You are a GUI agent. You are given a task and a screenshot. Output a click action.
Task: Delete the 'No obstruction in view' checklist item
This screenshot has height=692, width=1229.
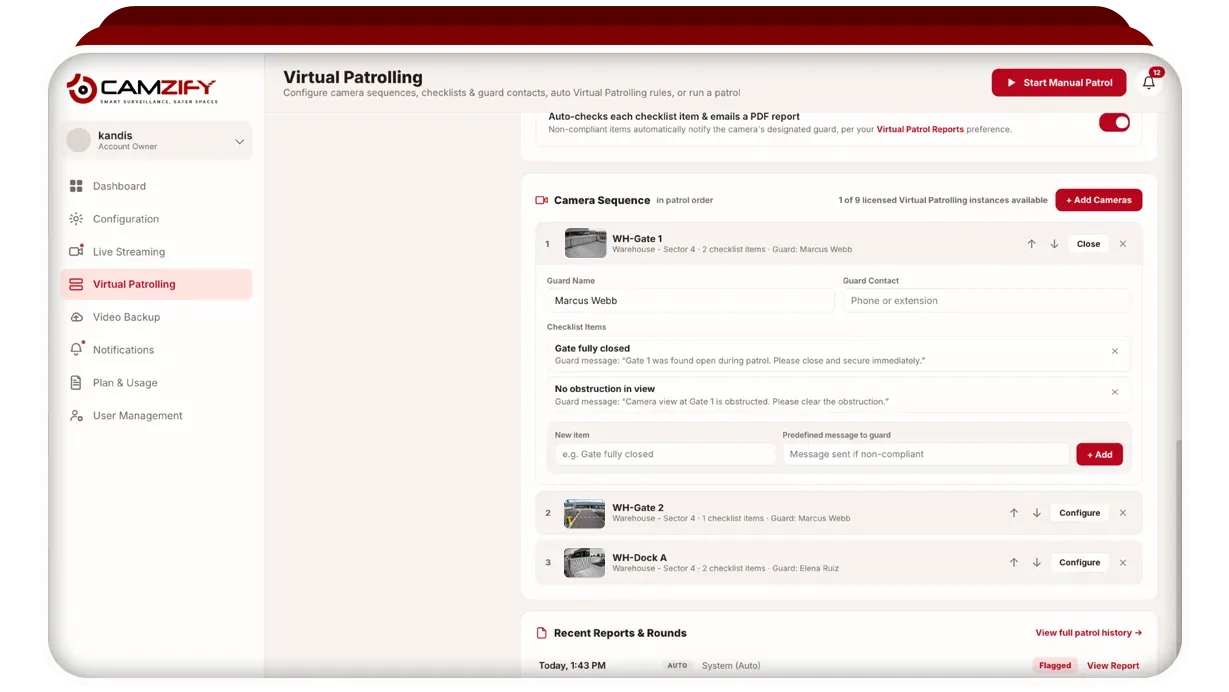pos(1115,392)
